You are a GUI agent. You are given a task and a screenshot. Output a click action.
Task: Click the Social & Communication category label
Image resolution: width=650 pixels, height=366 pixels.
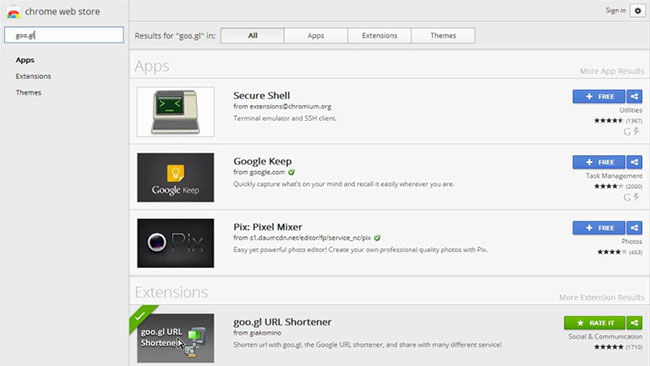pyautogui.click(x=605, y=337)
